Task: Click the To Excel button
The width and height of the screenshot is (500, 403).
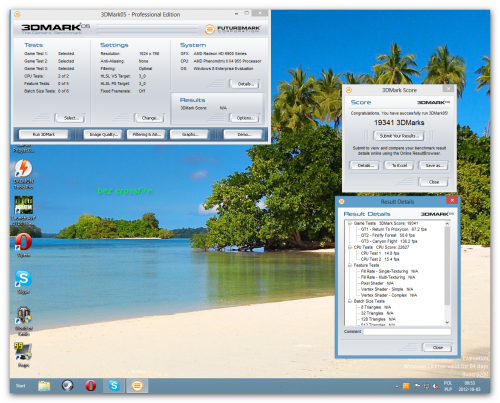Action: click(x=399, y=165)
